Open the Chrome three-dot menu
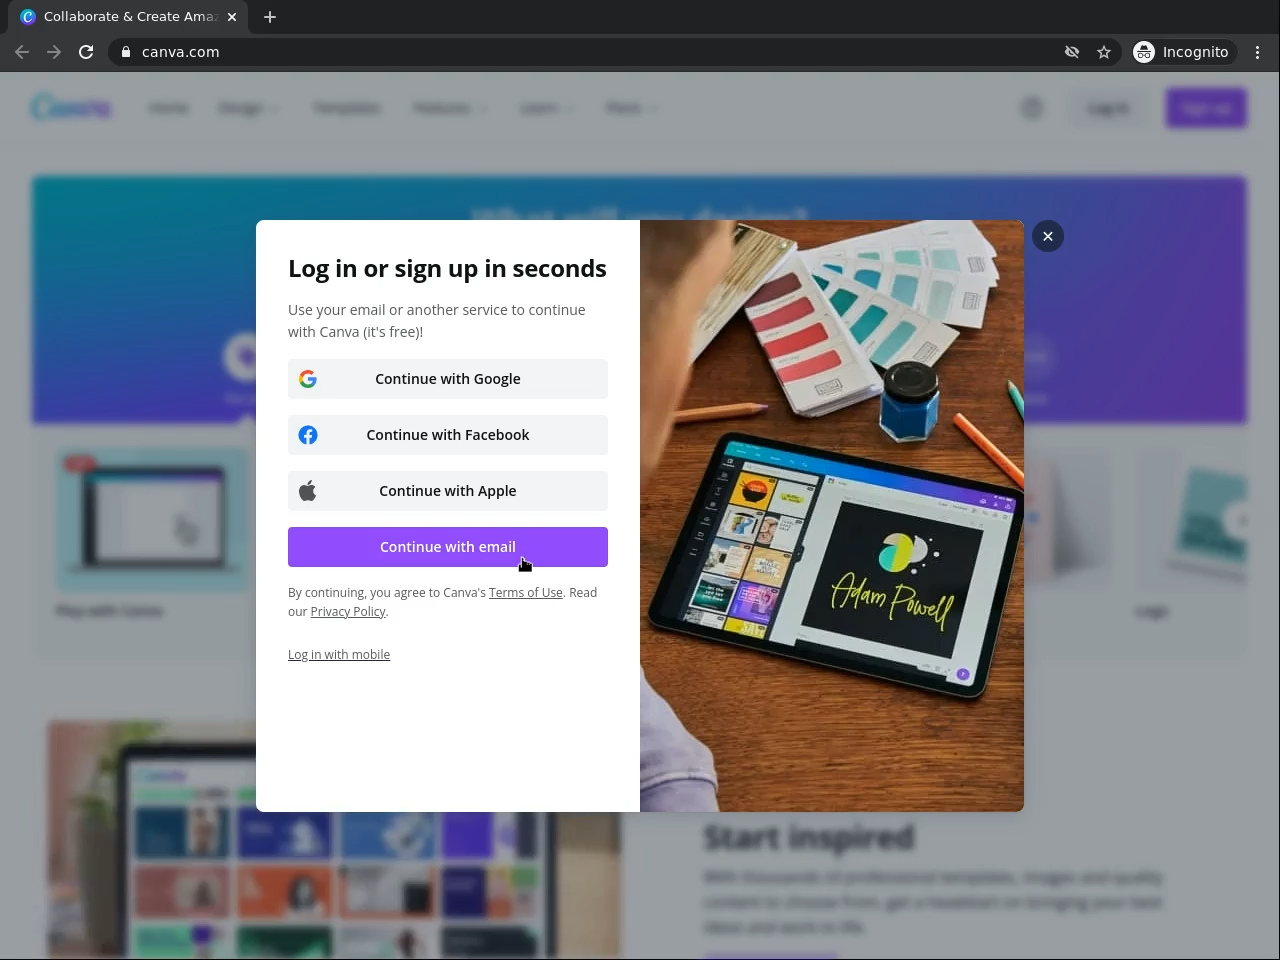The height and width of the screenshot is (960, 1280). coord(1258,52)
